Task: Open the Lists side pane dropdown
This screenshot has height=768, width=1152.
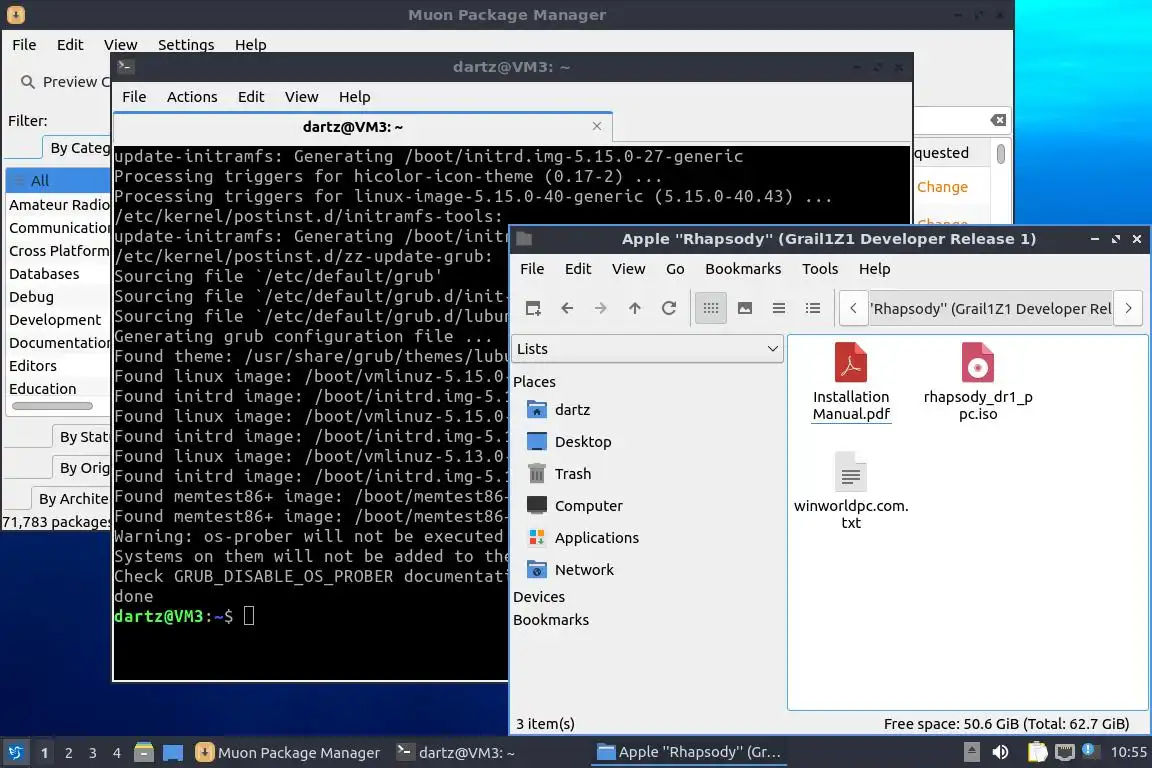Action: [x=647, y=349]
